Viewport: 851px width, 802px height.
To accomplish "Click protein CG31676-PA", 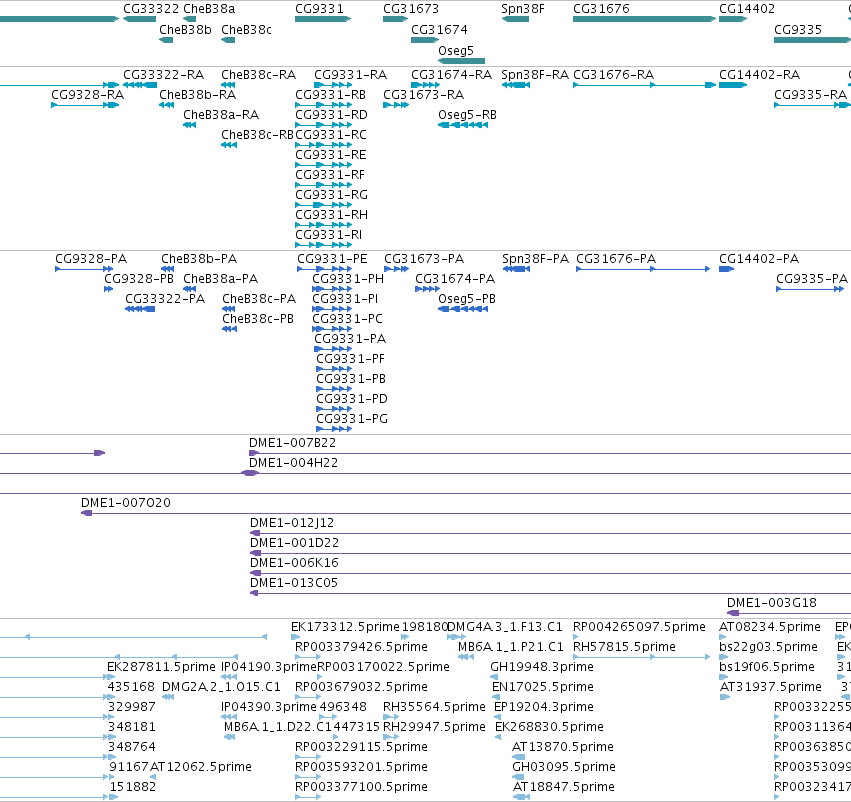I will [x=616, y=259].
